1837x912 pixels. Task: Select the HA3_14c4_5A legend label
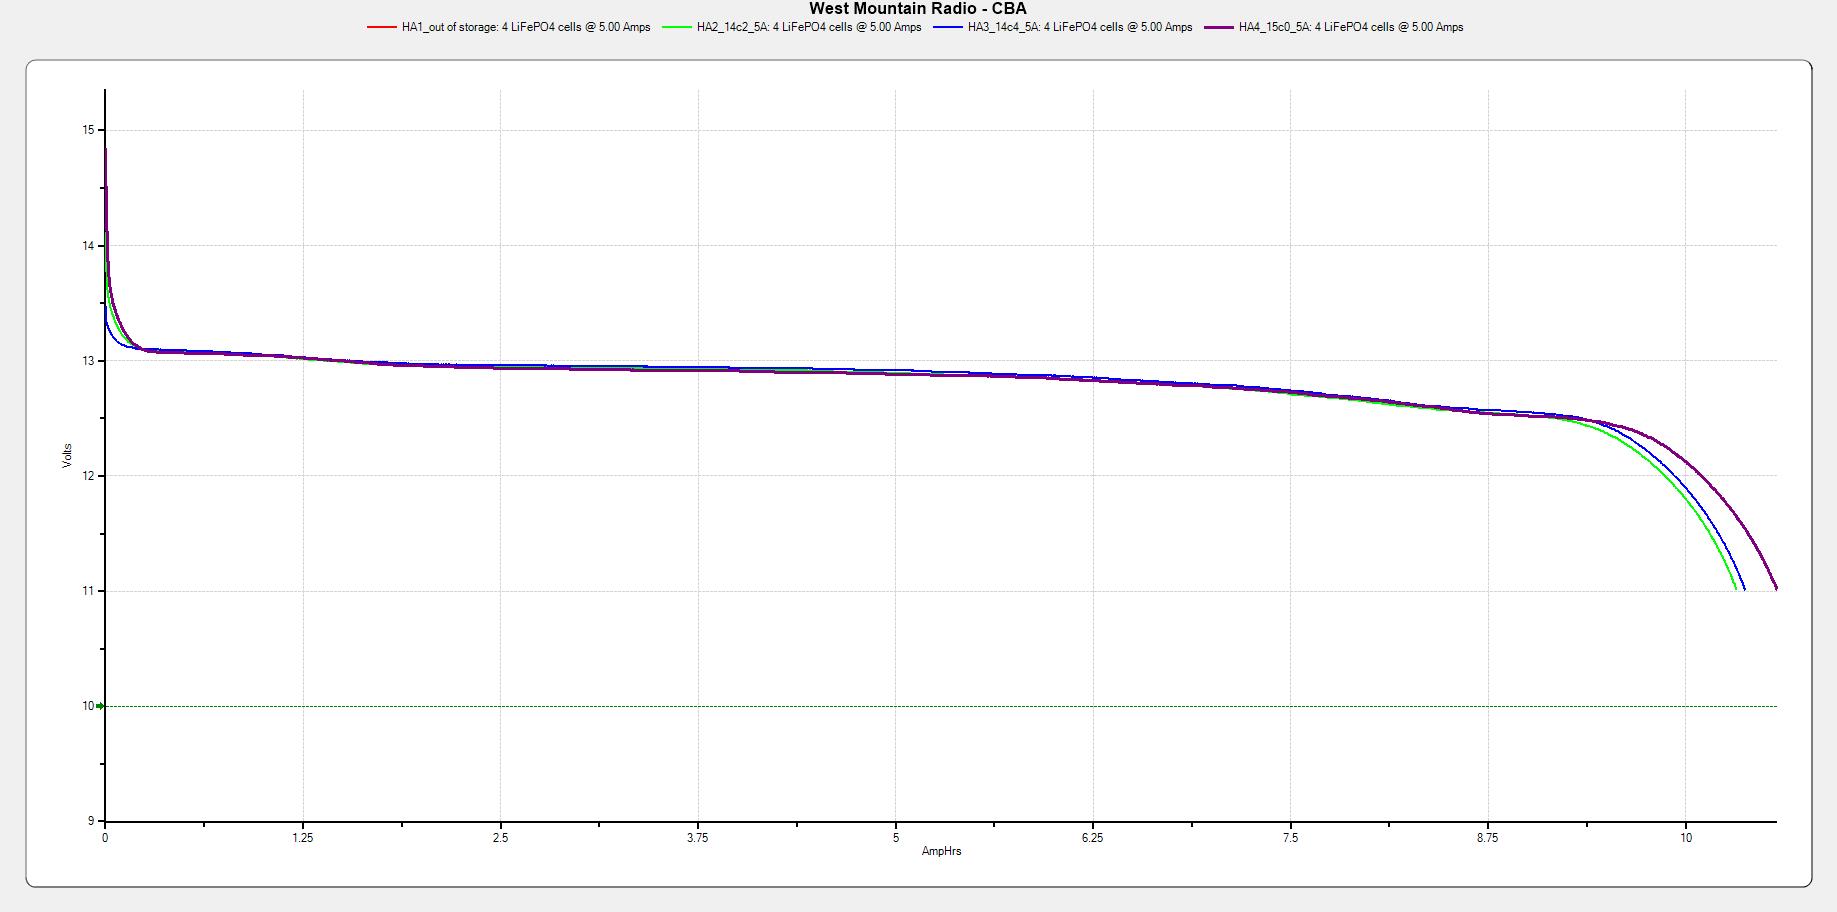[1080, 28]
